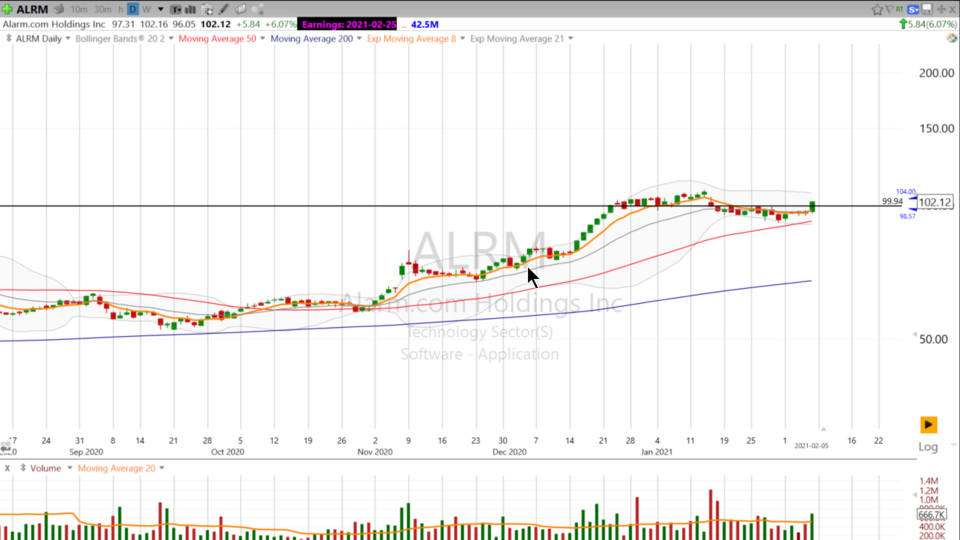Image resolution: width=960 pixels, height=540 pixels.
Task: Select the hourly 'h' timeframe
Action: pos(121,9)
